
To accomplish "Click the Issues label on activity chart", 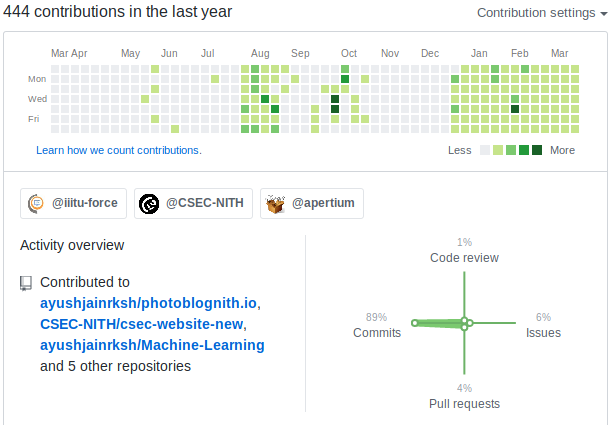I will click(543, 333).
